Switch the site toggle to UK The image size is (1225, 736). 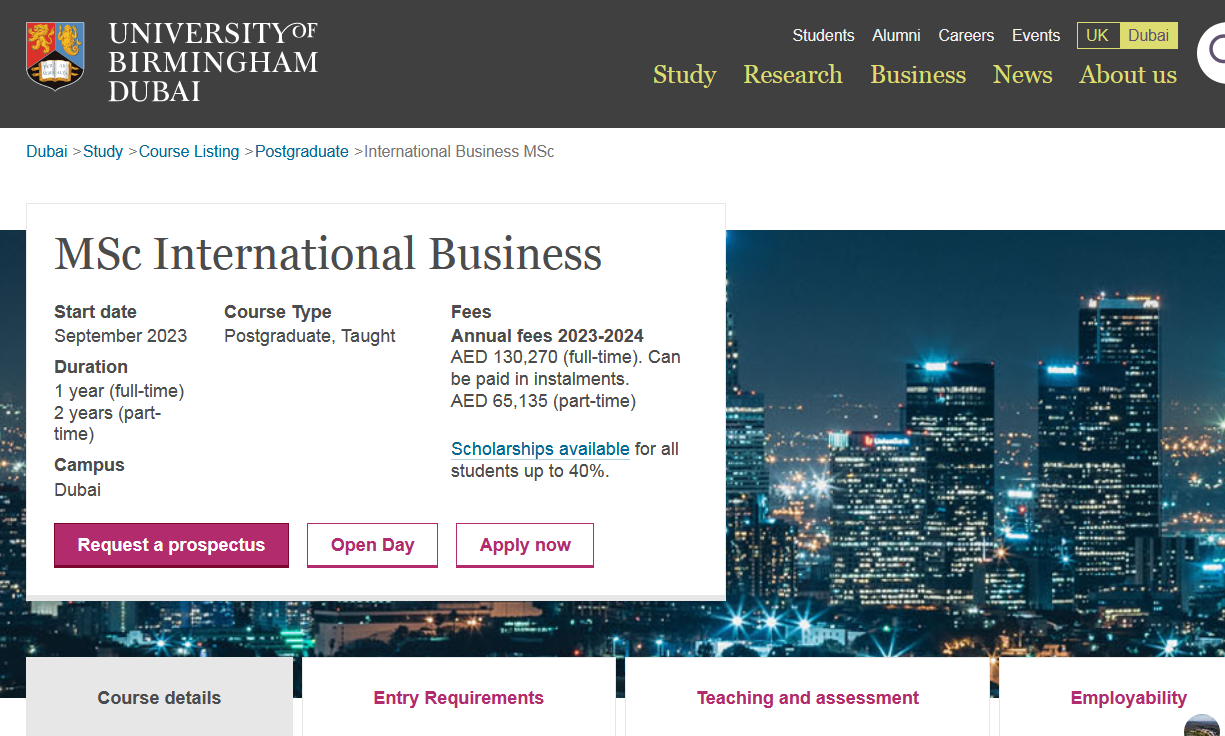(1097, 36)
